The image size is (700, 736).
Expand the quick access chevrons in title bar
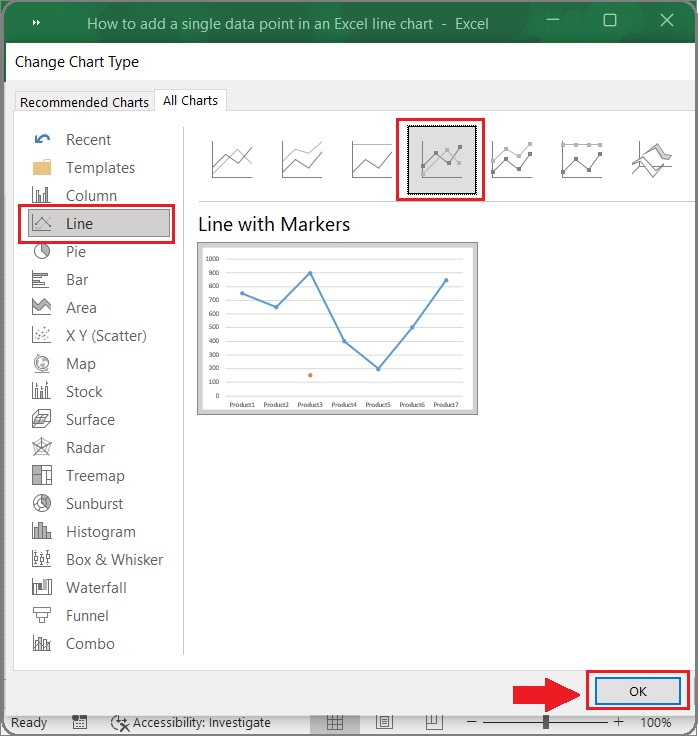pos(36,23)
